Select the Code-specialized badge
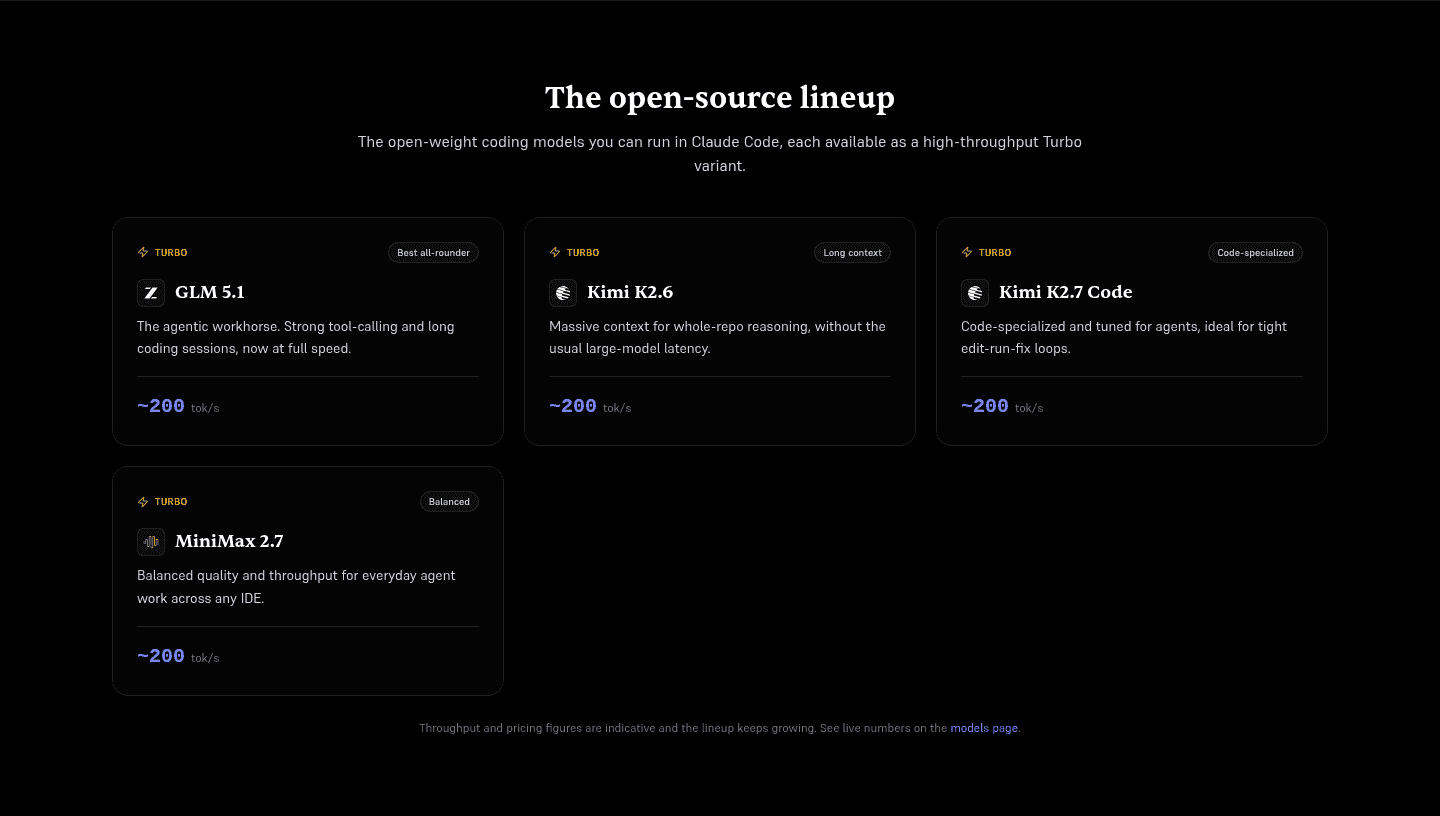1440x816 pixels. [x=1255, y=253]
